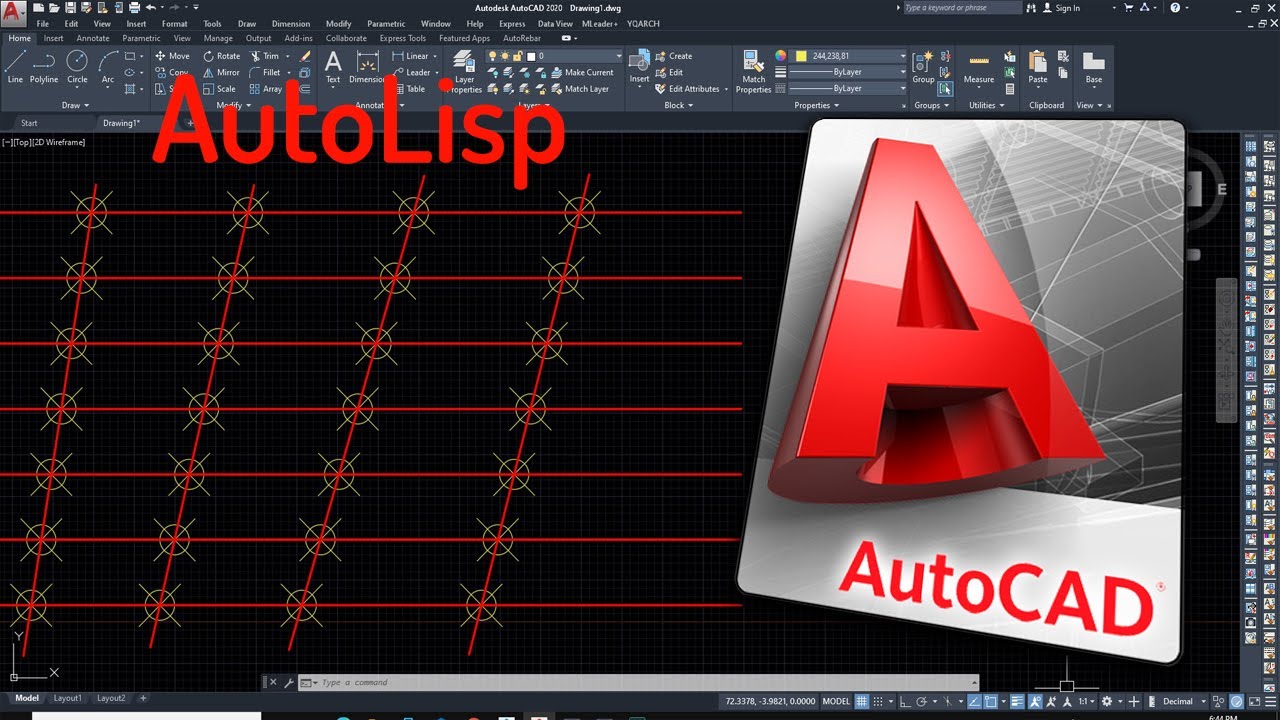Expand the Utilities panel

click(x=987, y=105)
